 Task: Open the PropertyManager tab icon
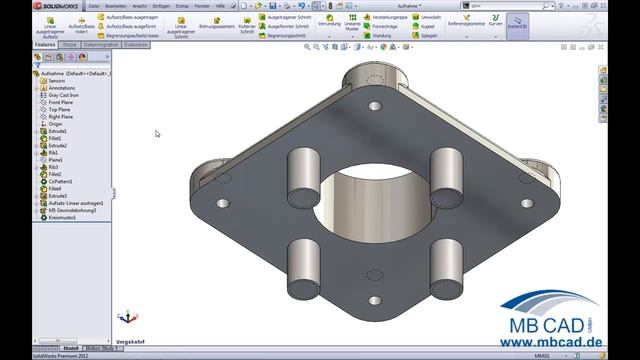point(49,57)
